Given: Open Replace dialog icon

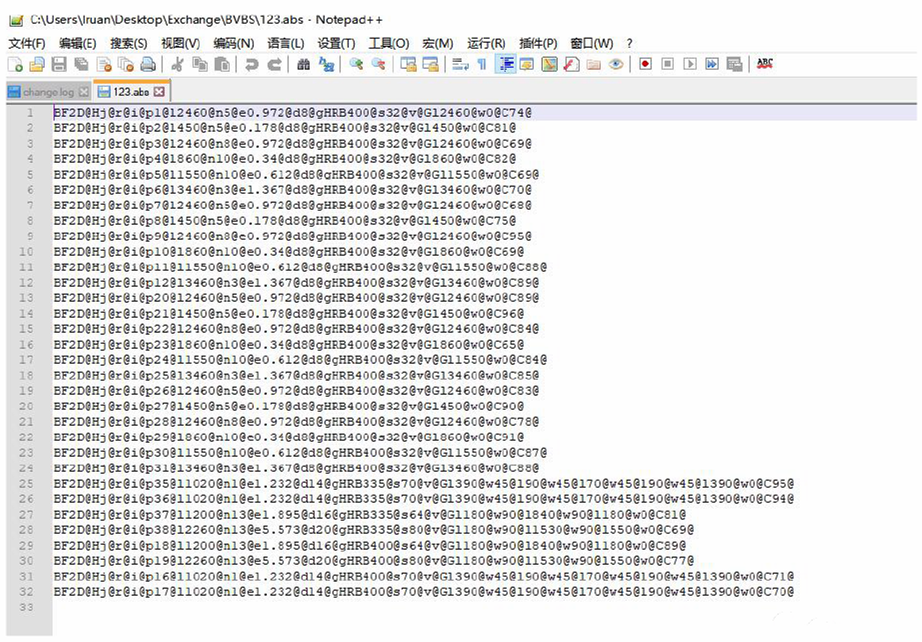Looking at the screenshot, I should click(x=326, y=64).
